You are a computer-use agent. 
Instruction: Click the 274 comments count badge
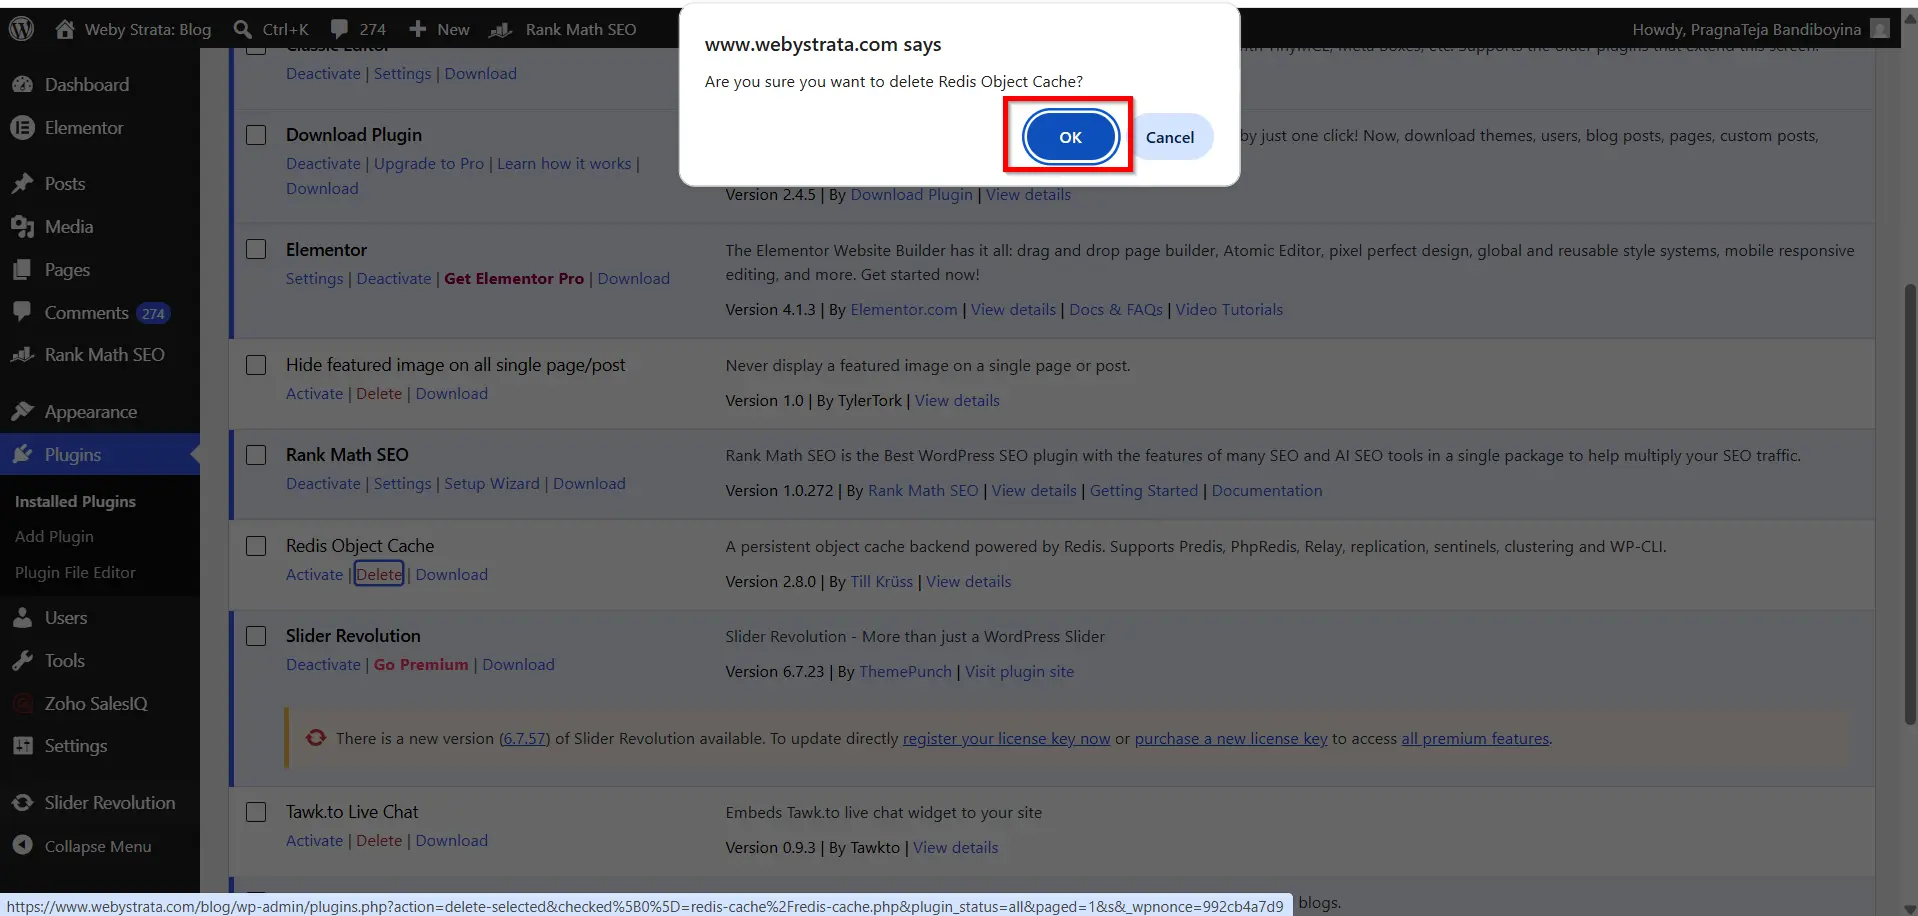(153, 313)
